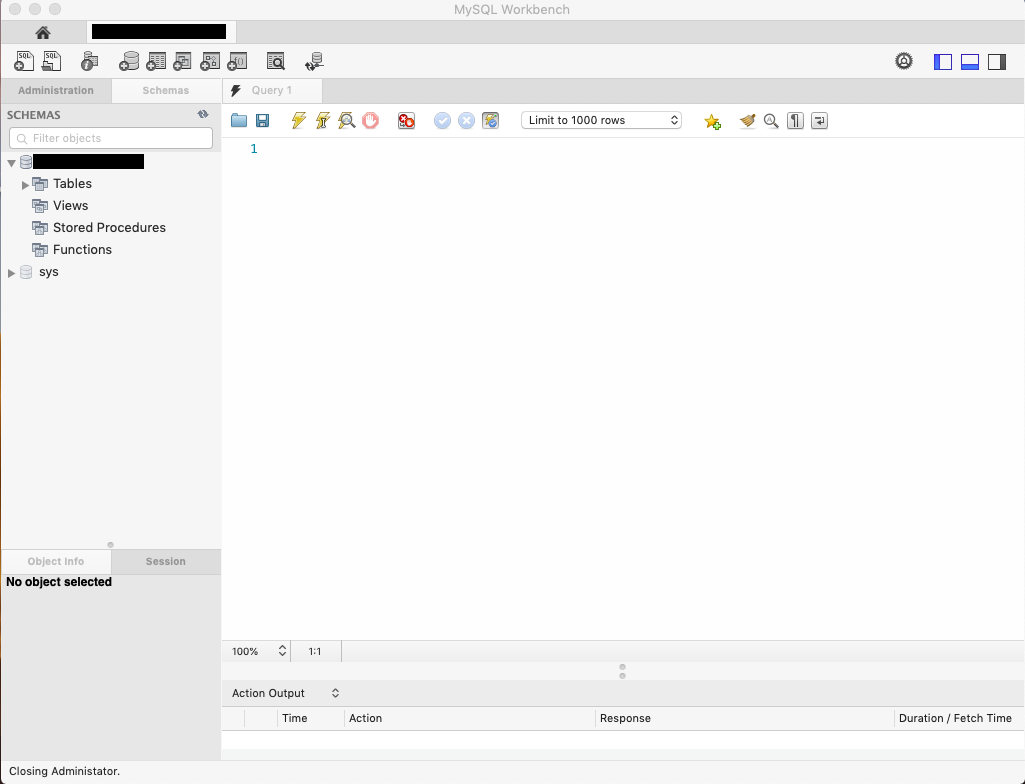1025x784 pixels.
Task: Open the redacted connection tab
Action: pos(161,31)
